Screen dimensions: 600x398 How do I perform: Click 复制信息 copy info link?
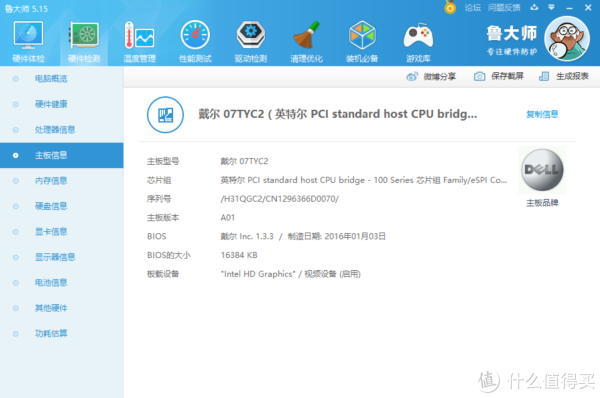click(x=542, y=114)
